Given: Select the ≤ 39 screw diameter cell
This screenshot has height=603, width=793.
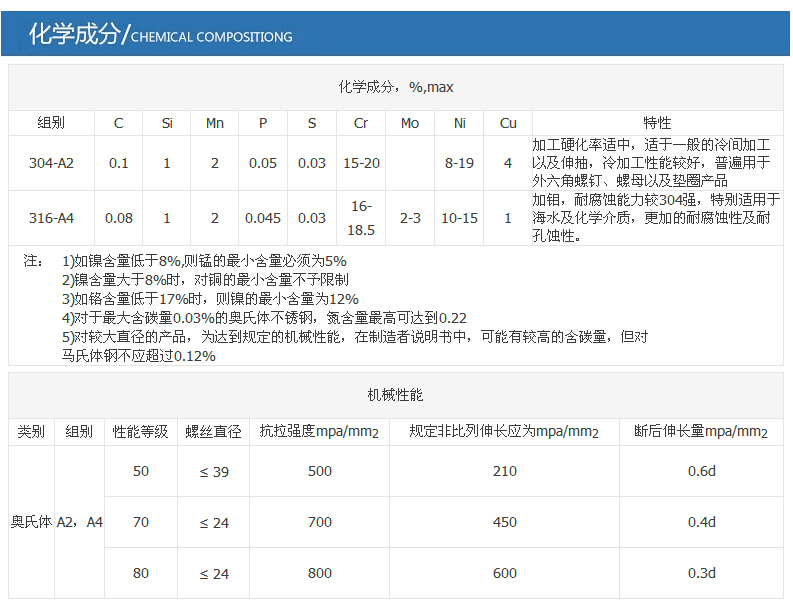Looking at the screenshot, I should pyautogui.click(x=213, y=471).
